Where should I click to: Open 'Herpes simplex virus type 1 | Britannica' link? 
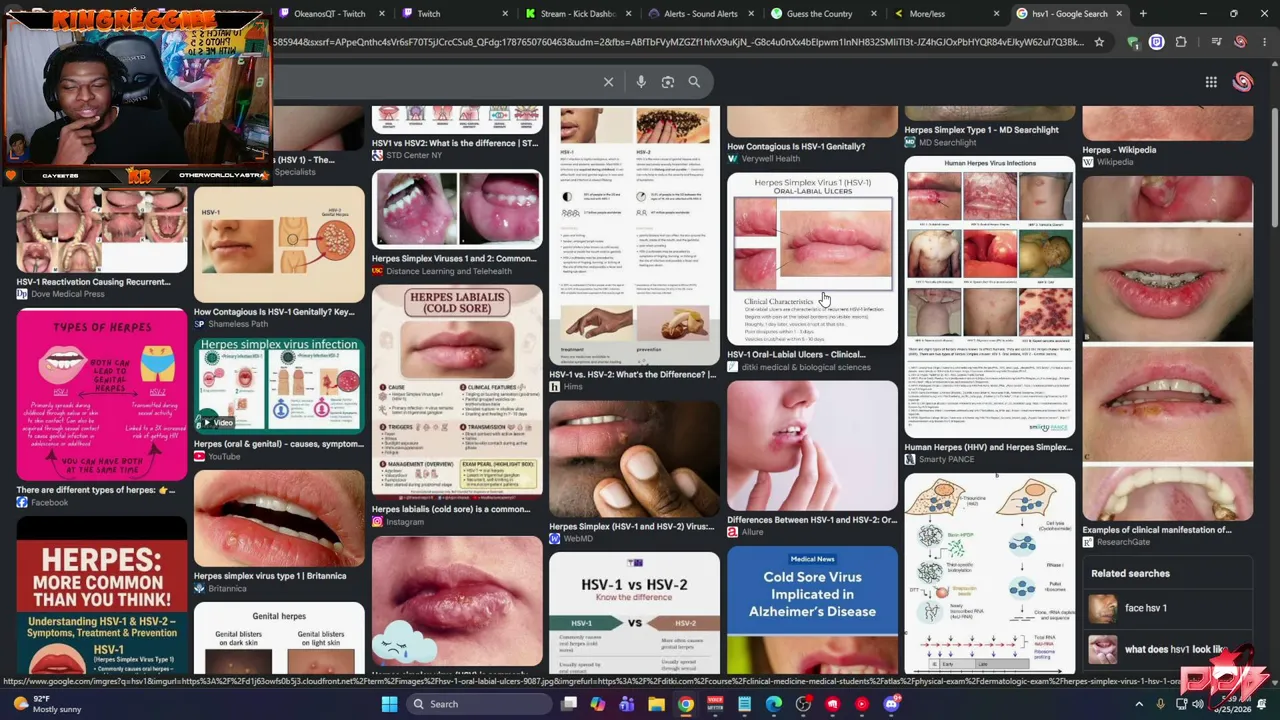pos(270,576)
